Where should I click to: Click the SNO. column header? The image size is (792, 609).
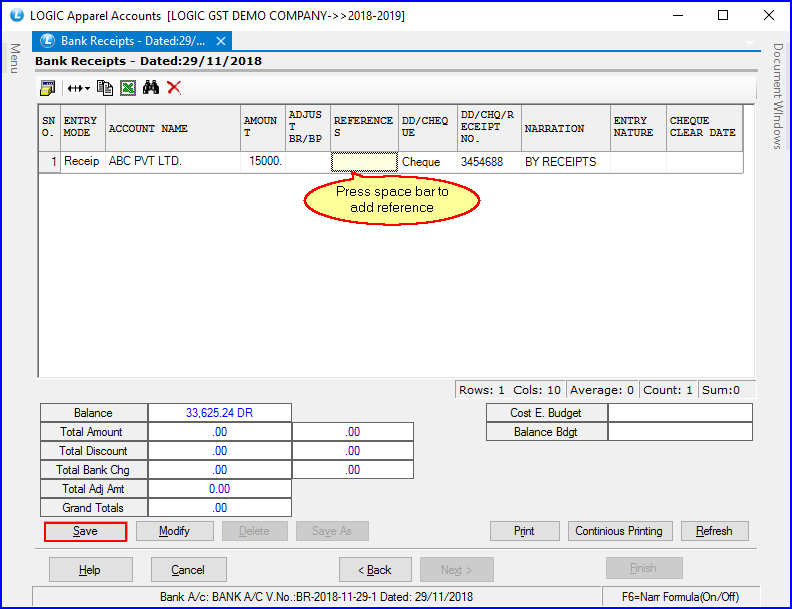(x=50, y=128)
